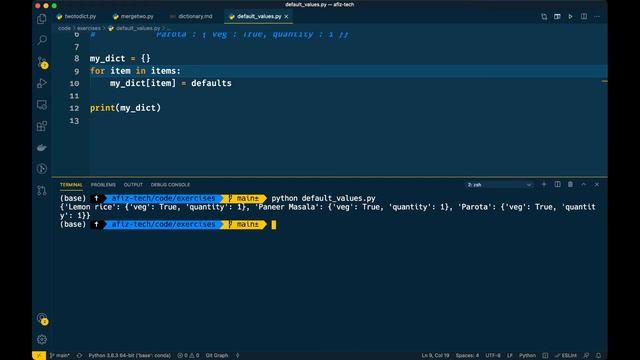Open the Extensions view

[42, 126]
